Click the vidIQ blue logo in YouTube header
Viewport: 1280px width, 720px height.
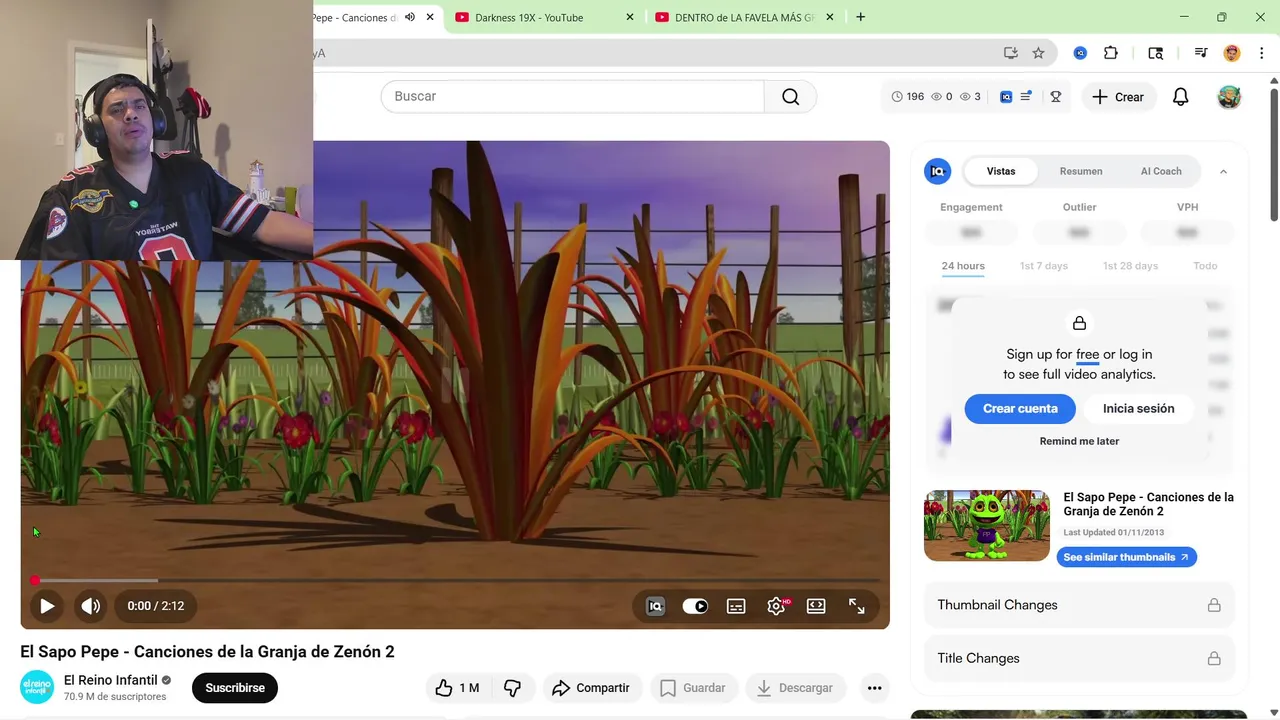point(1006,97)
